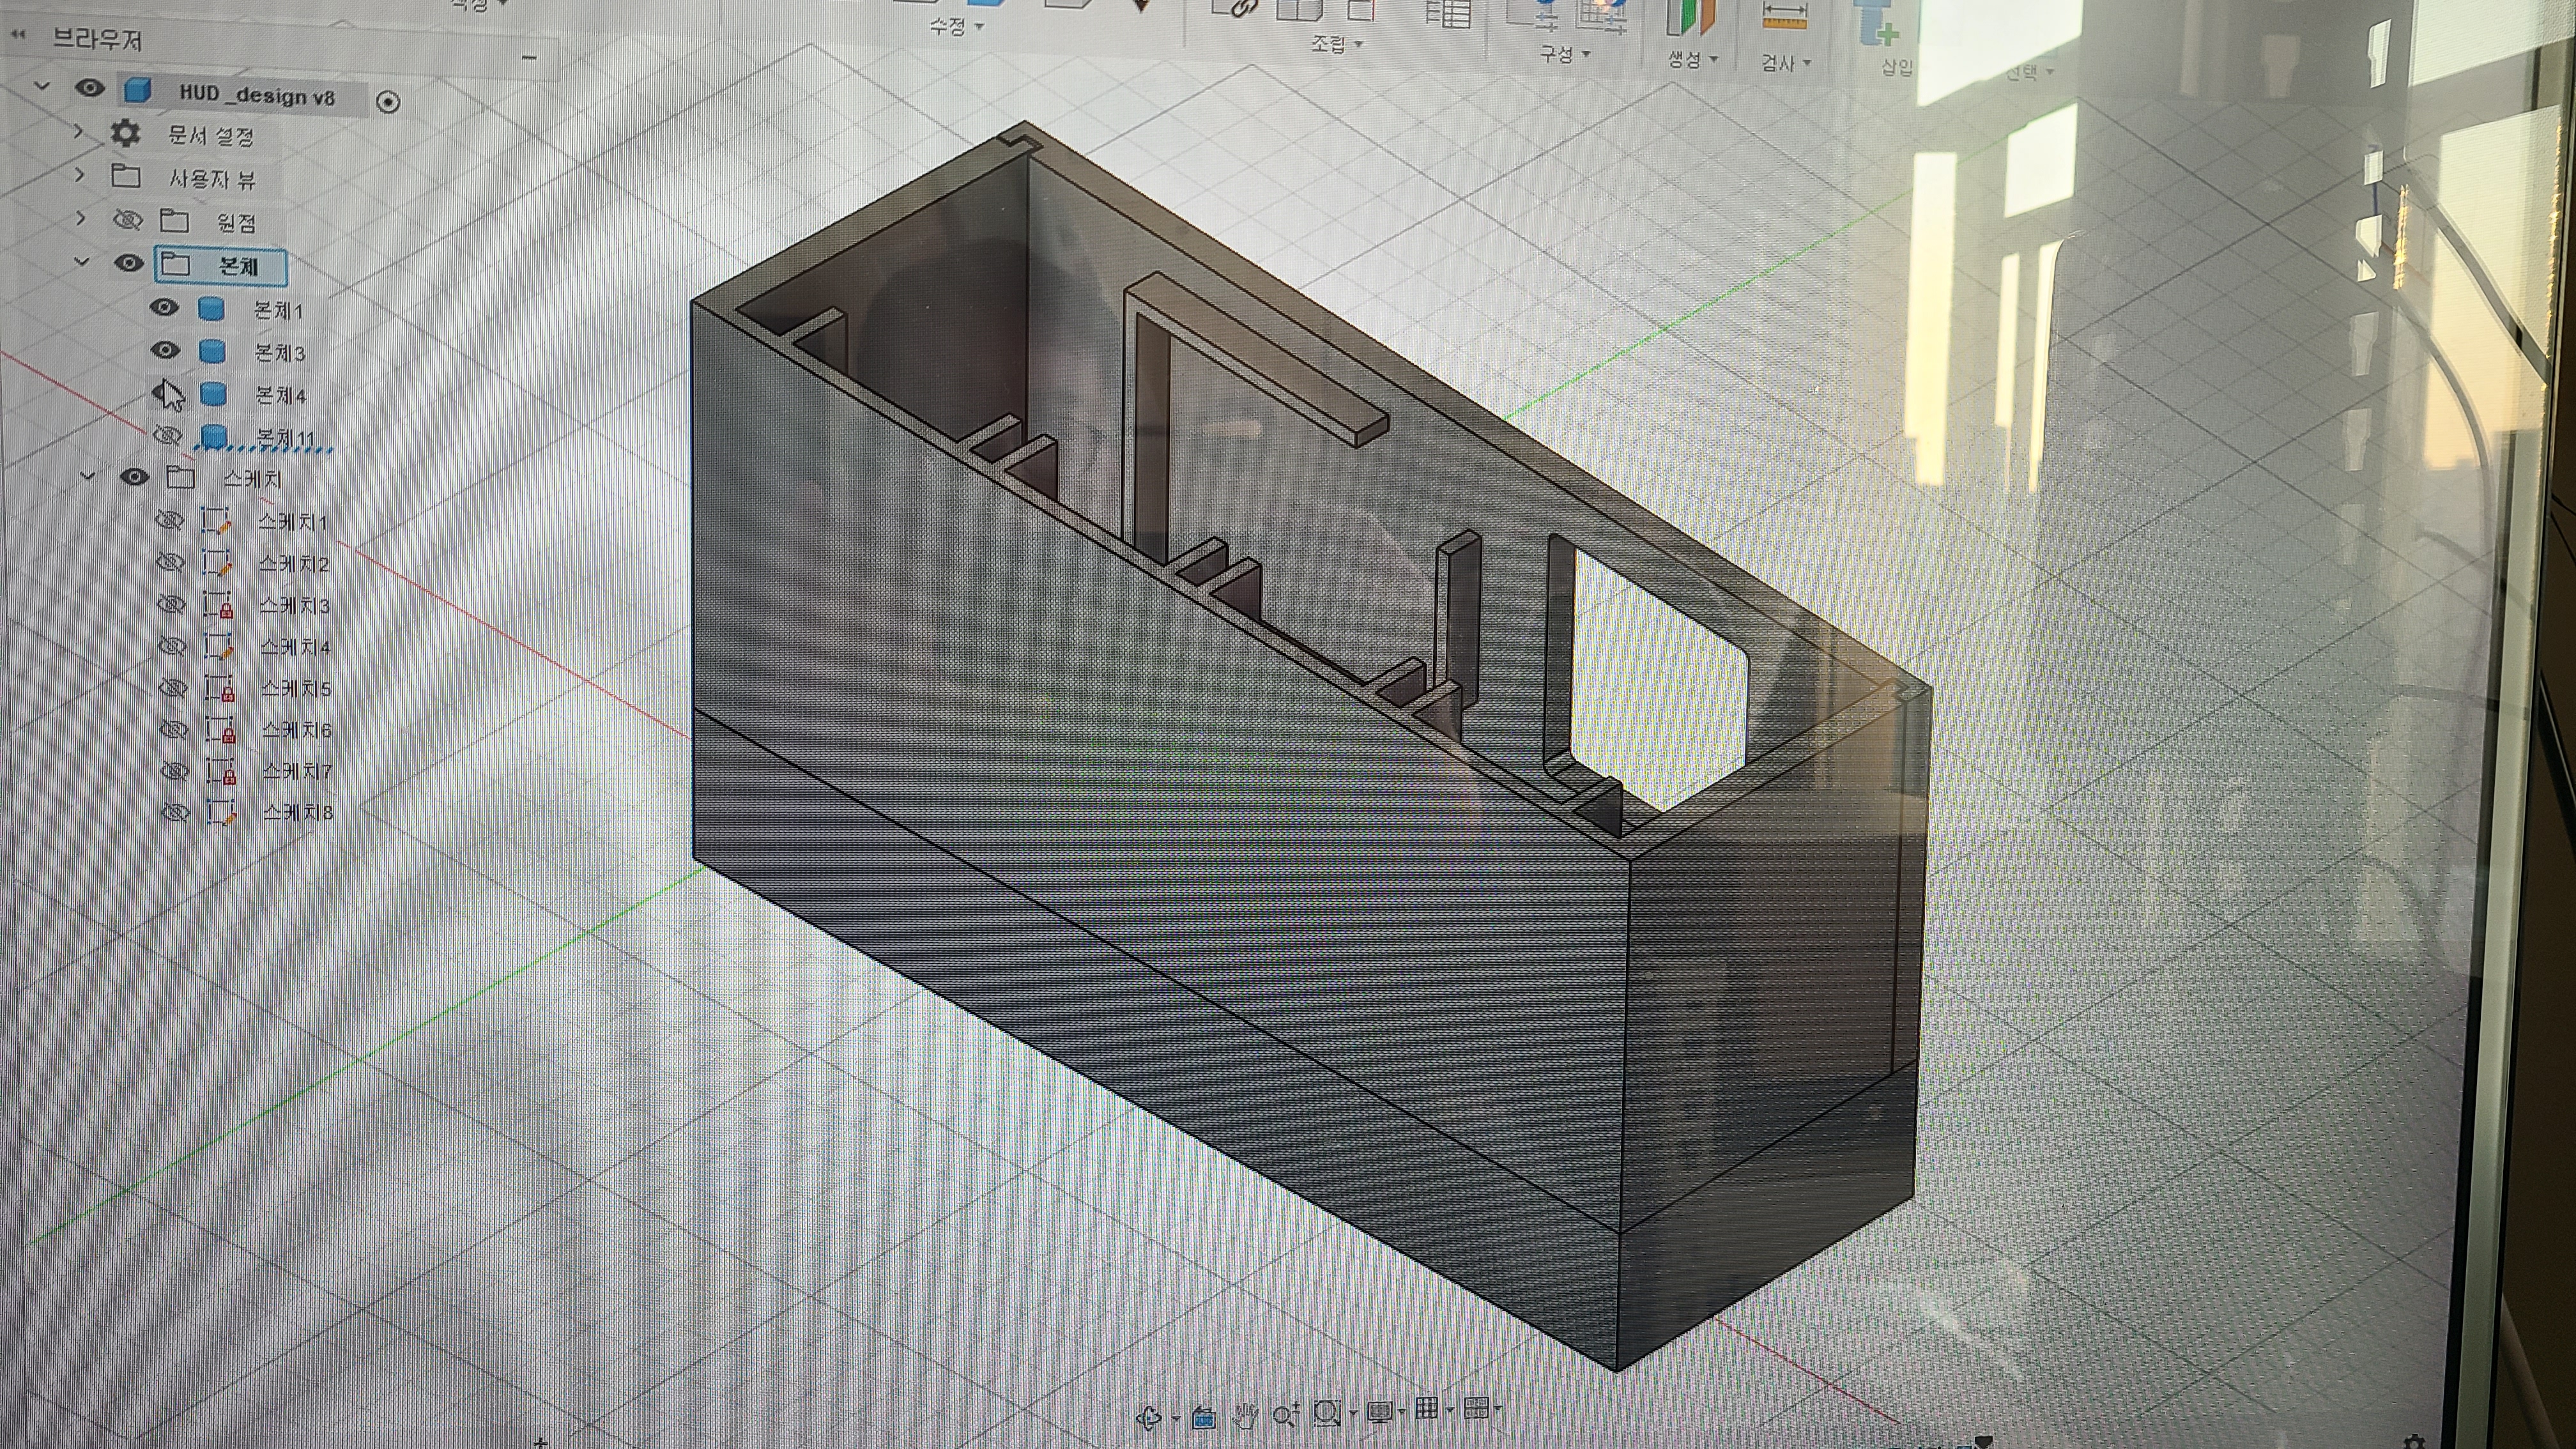The width and height of the screenshot is (2576, 1449).
Task: Click the Viewports layout icon
Action: point(1475,1408)
